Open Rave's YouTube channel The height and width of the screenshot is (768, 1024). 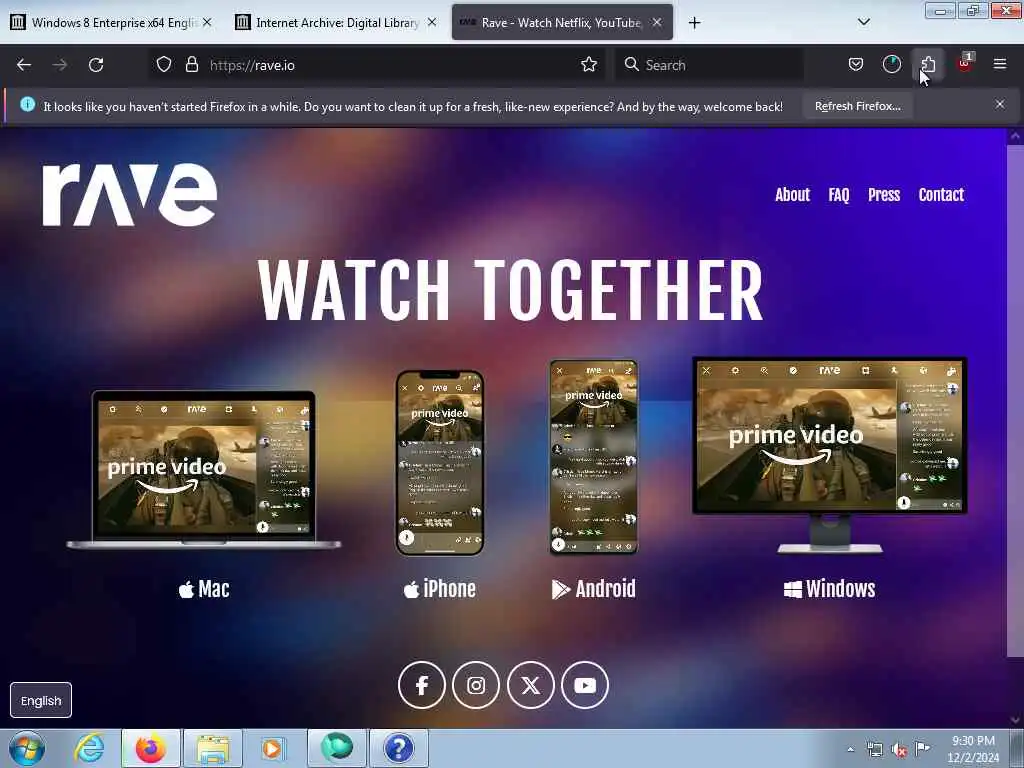point(585,685)
